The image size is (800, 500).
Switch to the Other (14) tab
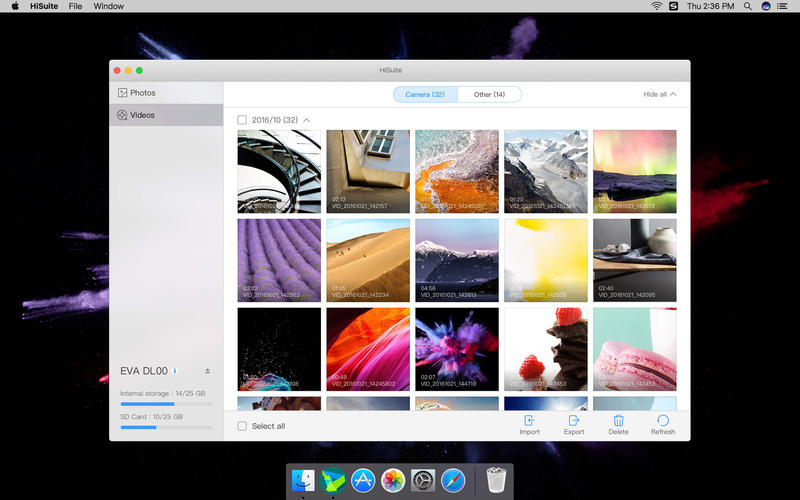tap(489, 94)
